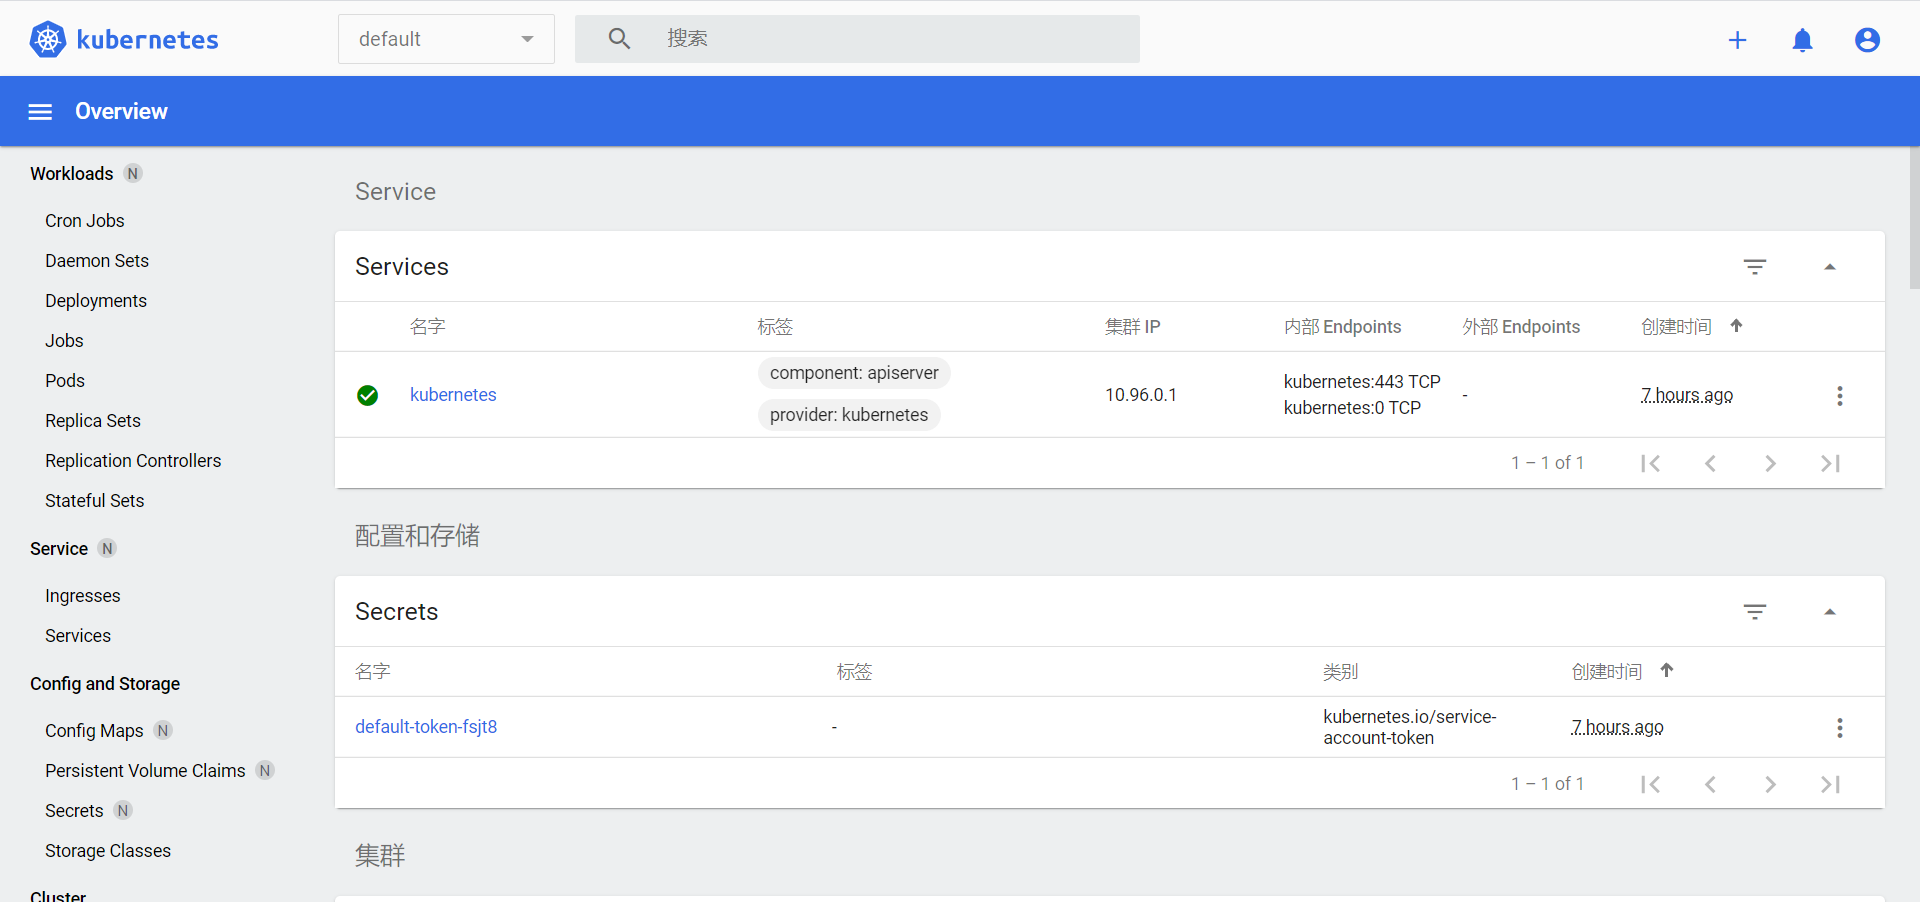Go to next page of Secrets
This screenshot has height=902, width=1920.
point(1770,784)
